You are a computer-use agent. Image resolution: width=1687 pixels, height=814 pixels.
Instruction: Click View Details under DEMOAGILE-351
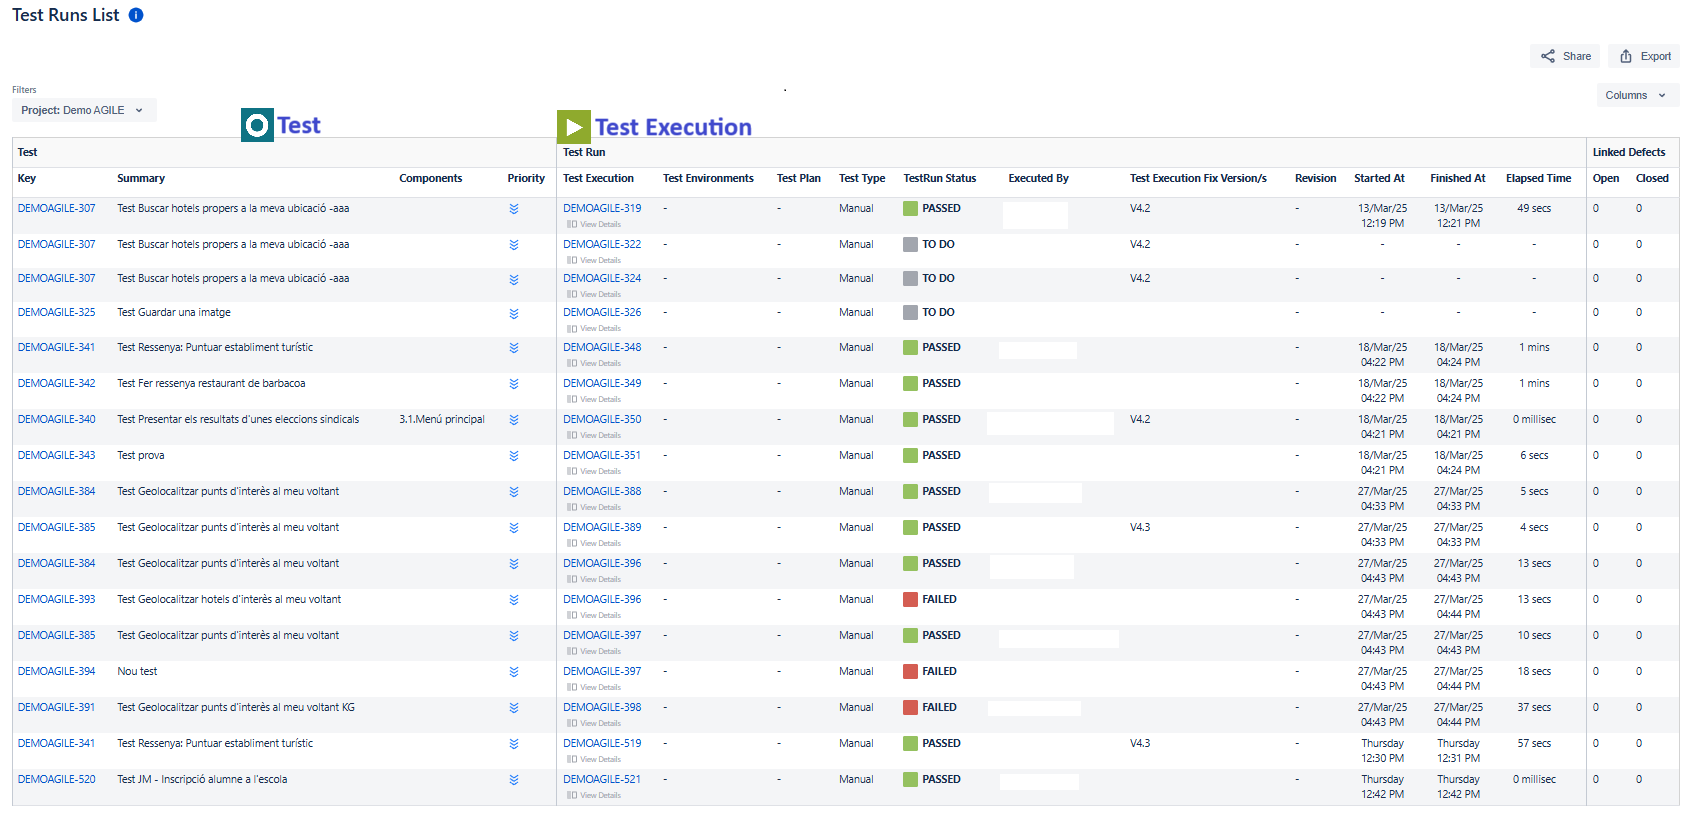pos(594,471)
